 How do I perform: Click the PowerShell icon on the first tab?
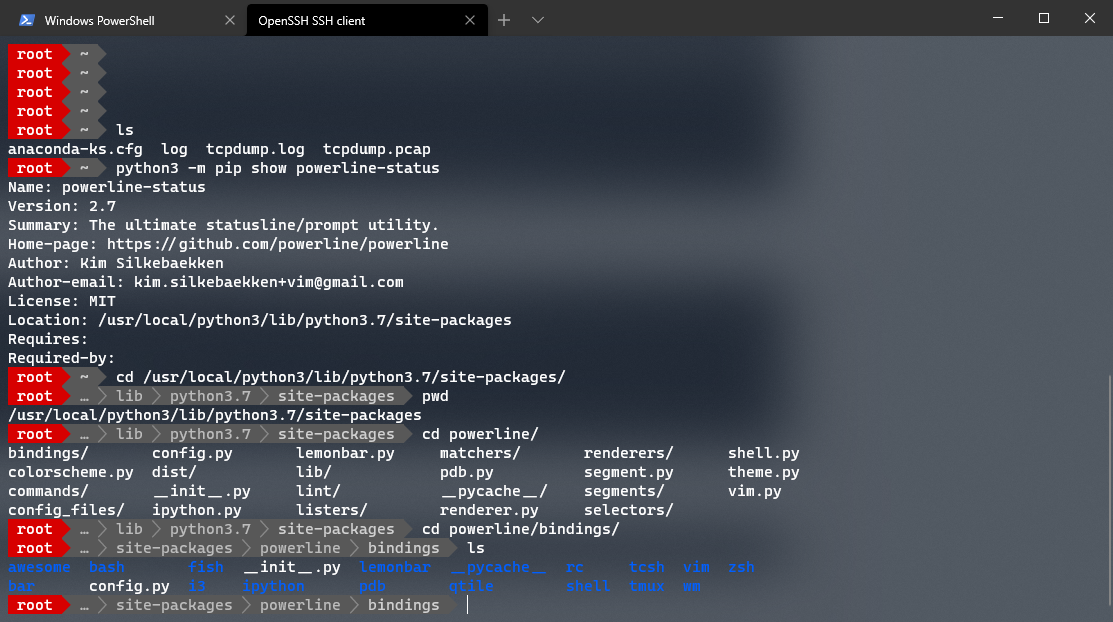[x=25, y=19]
